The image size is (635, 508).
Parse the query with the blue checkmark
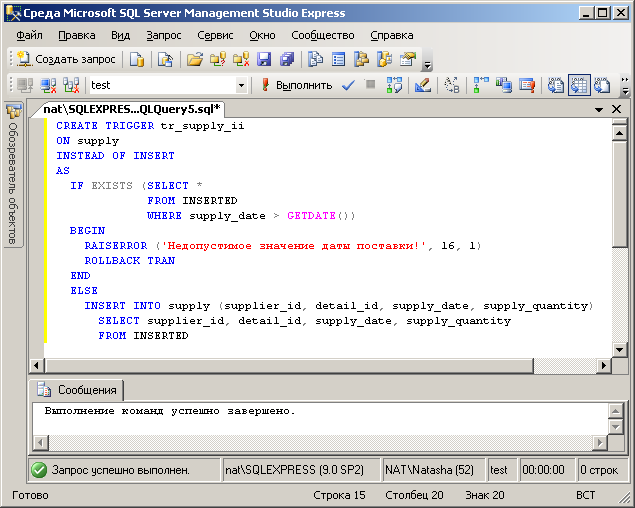(x=348, y=85)
